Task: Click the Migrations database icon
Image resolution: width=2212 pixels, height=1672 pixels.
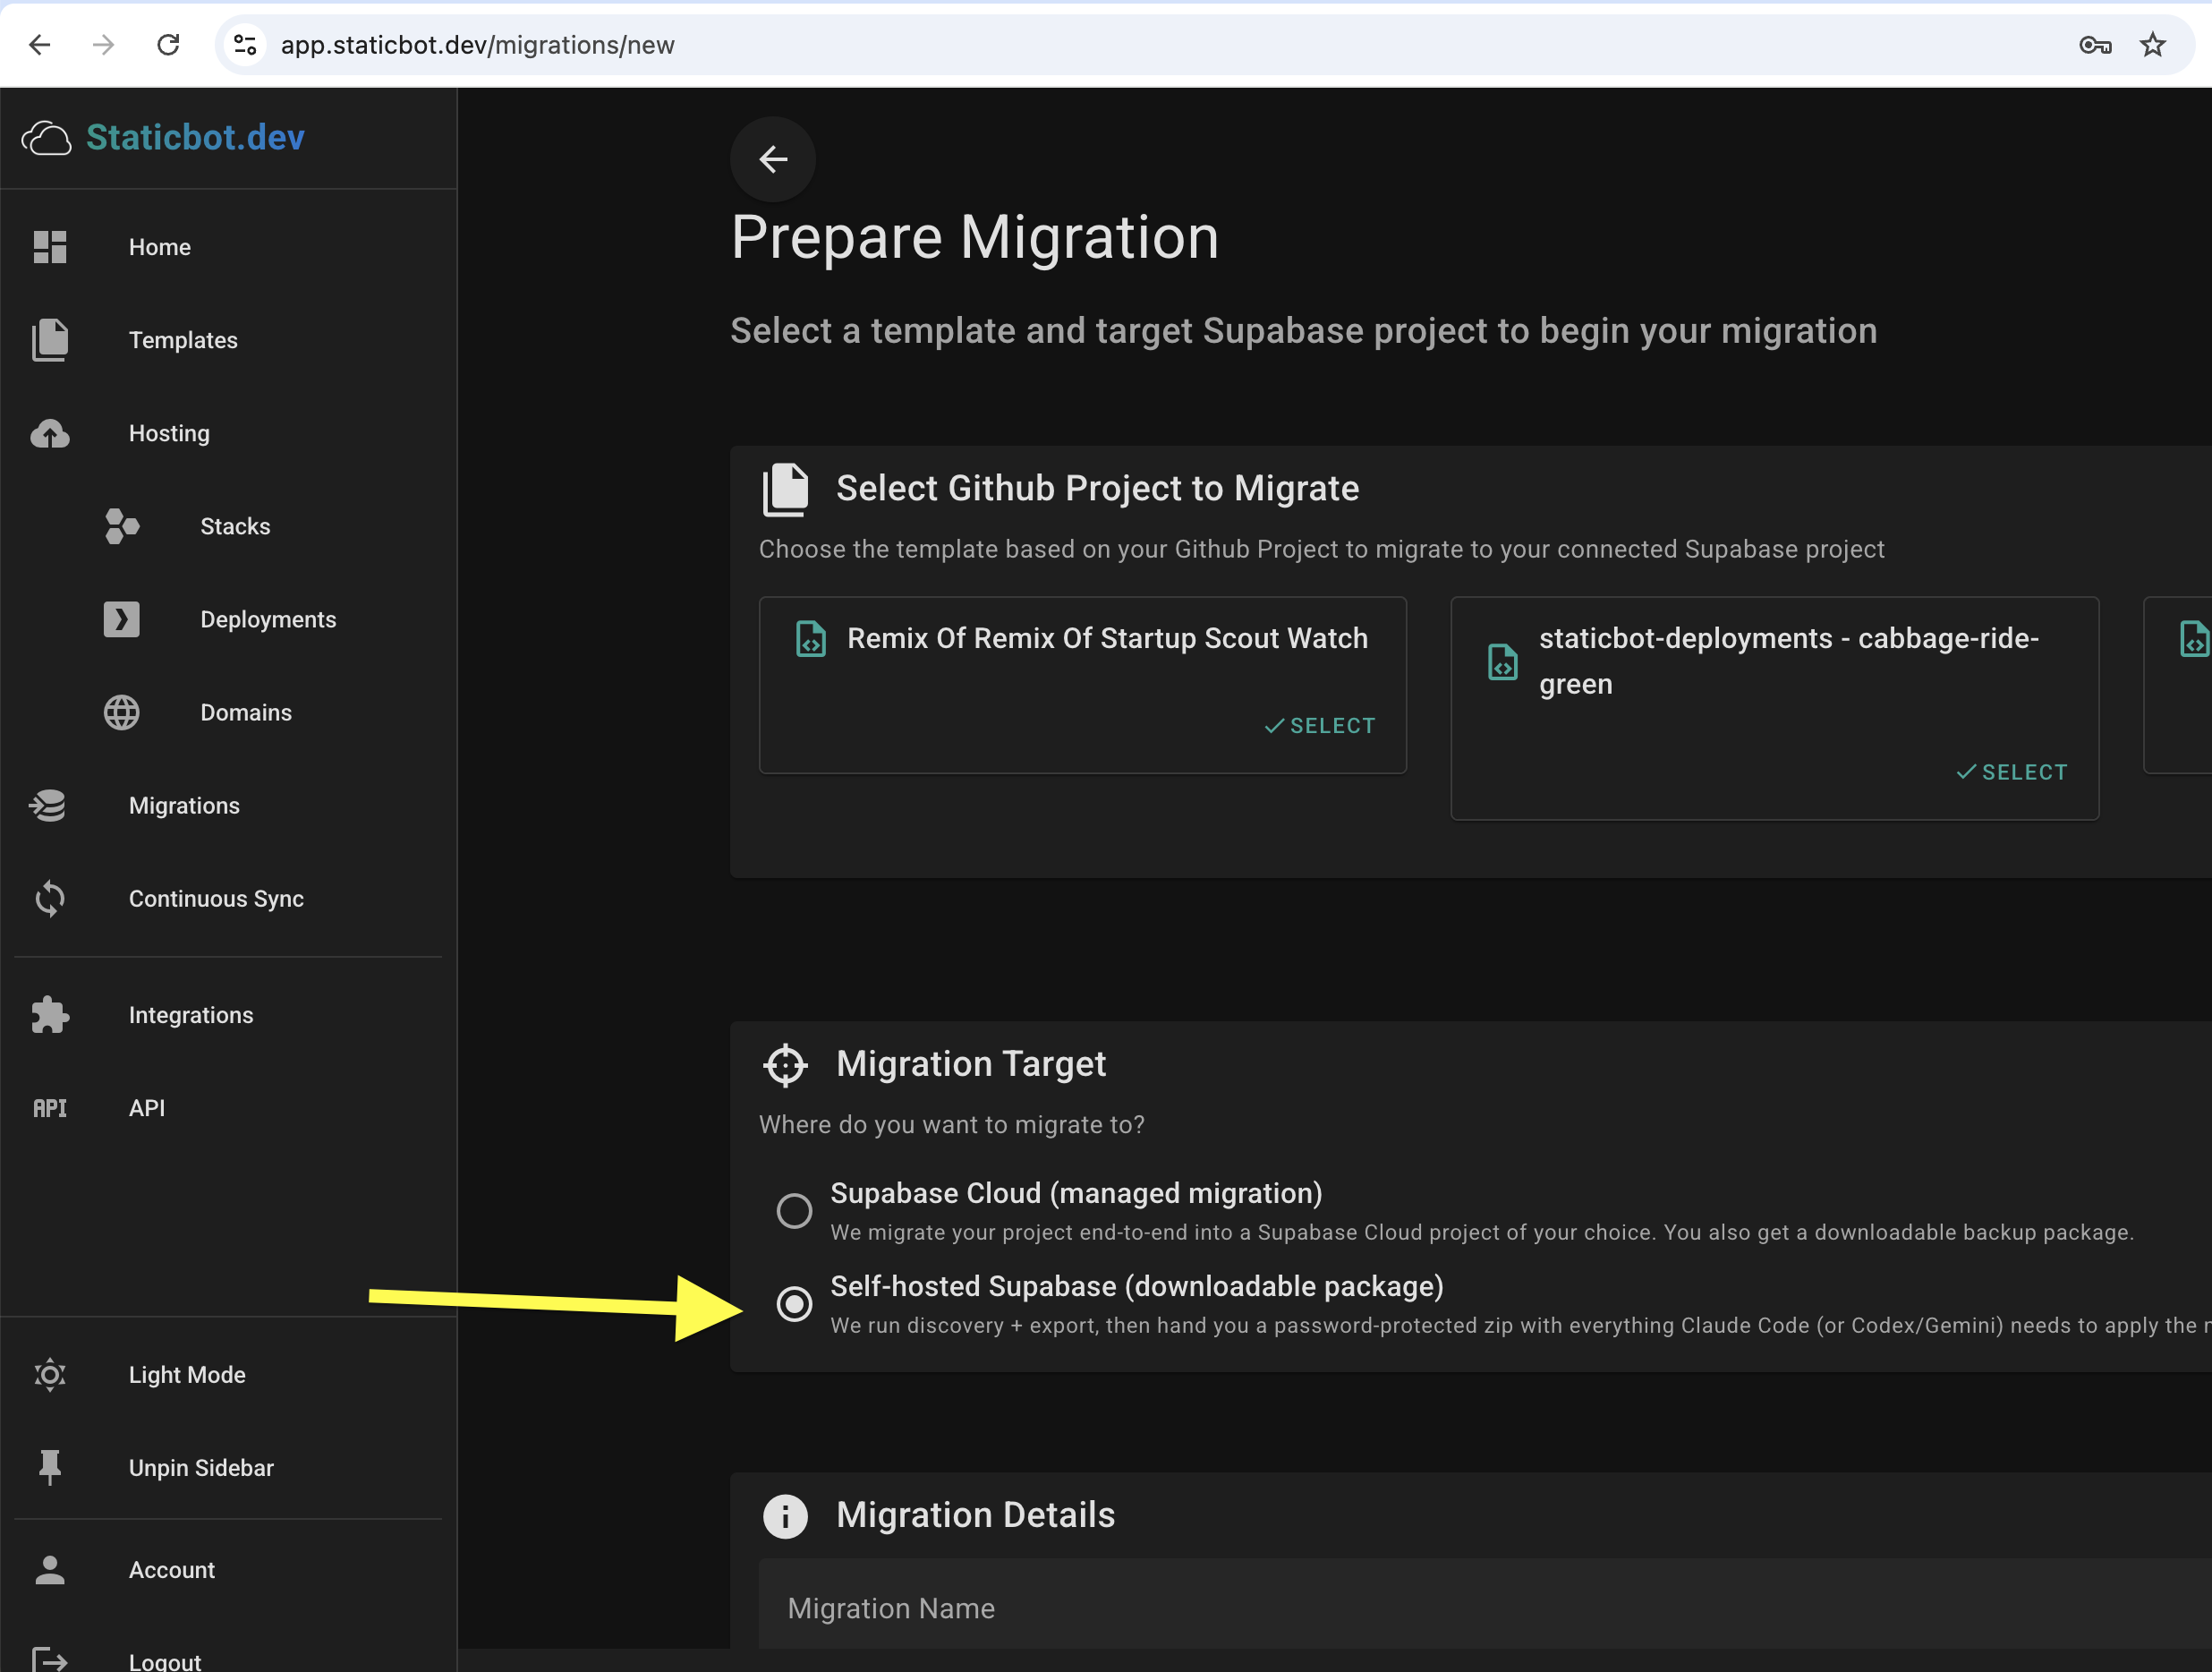Action: 48,806
